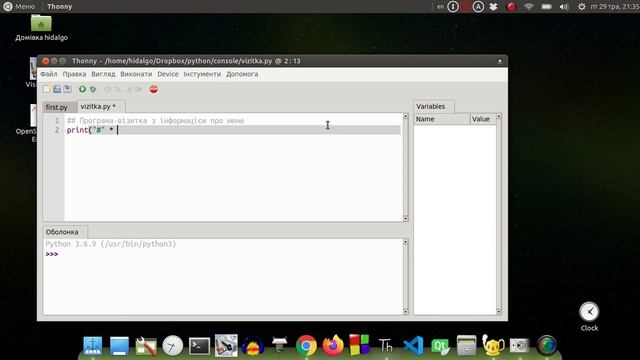Open the Clock desktop applet
The width and height of the screenshot is (640, 360).
(x=589, y=316)
